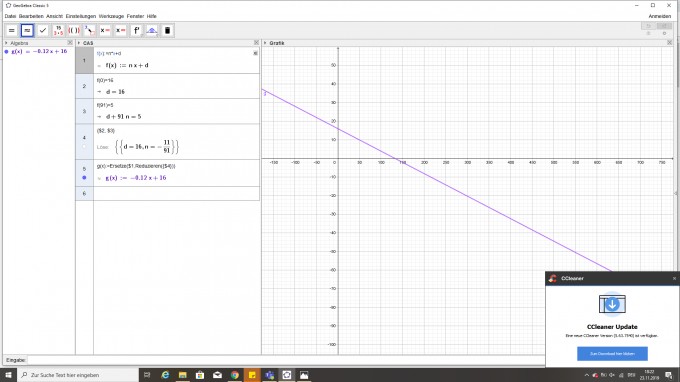Click the f(x) := n x + d output
Screen dimensions: 680x382
pyautogui.click(x=127, y=65)
